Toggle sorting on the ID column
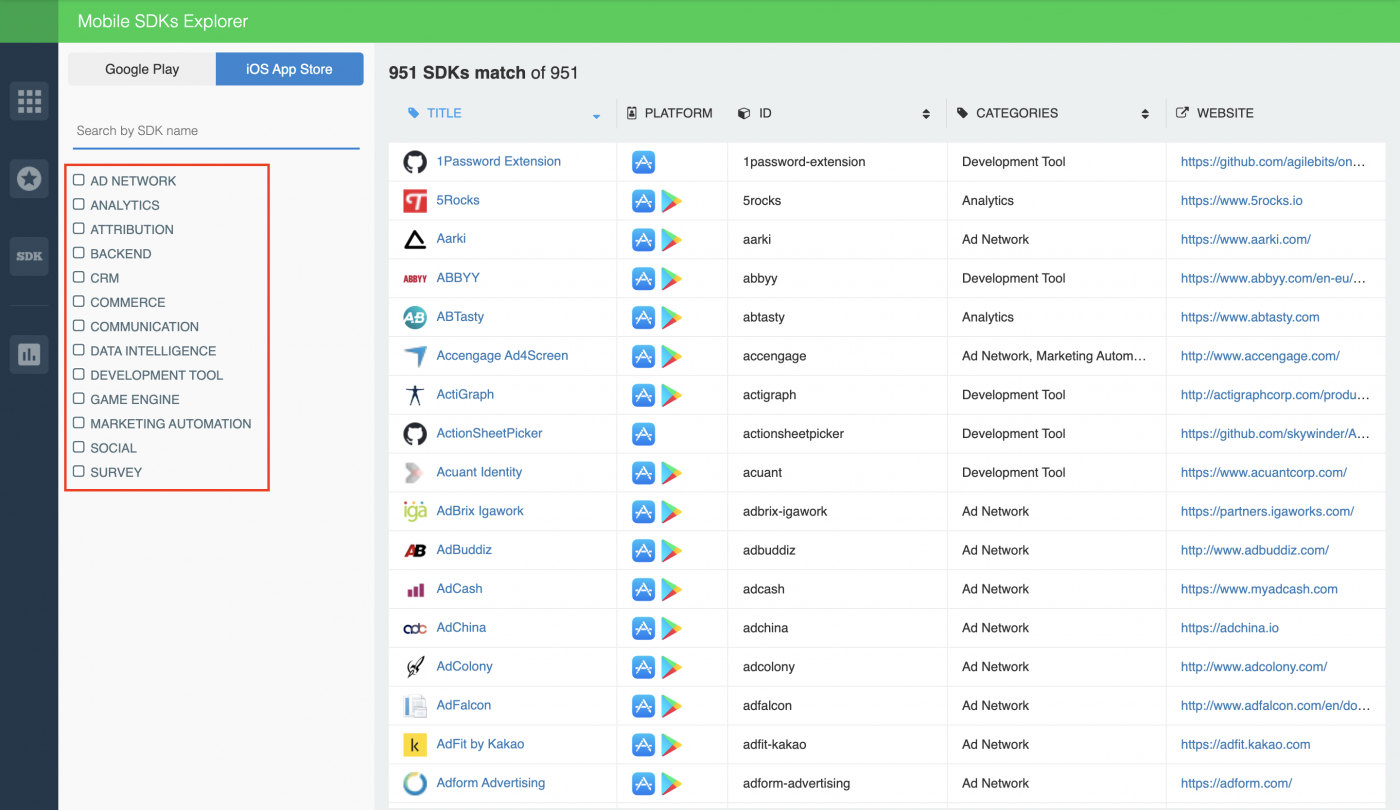 point(924,113)
